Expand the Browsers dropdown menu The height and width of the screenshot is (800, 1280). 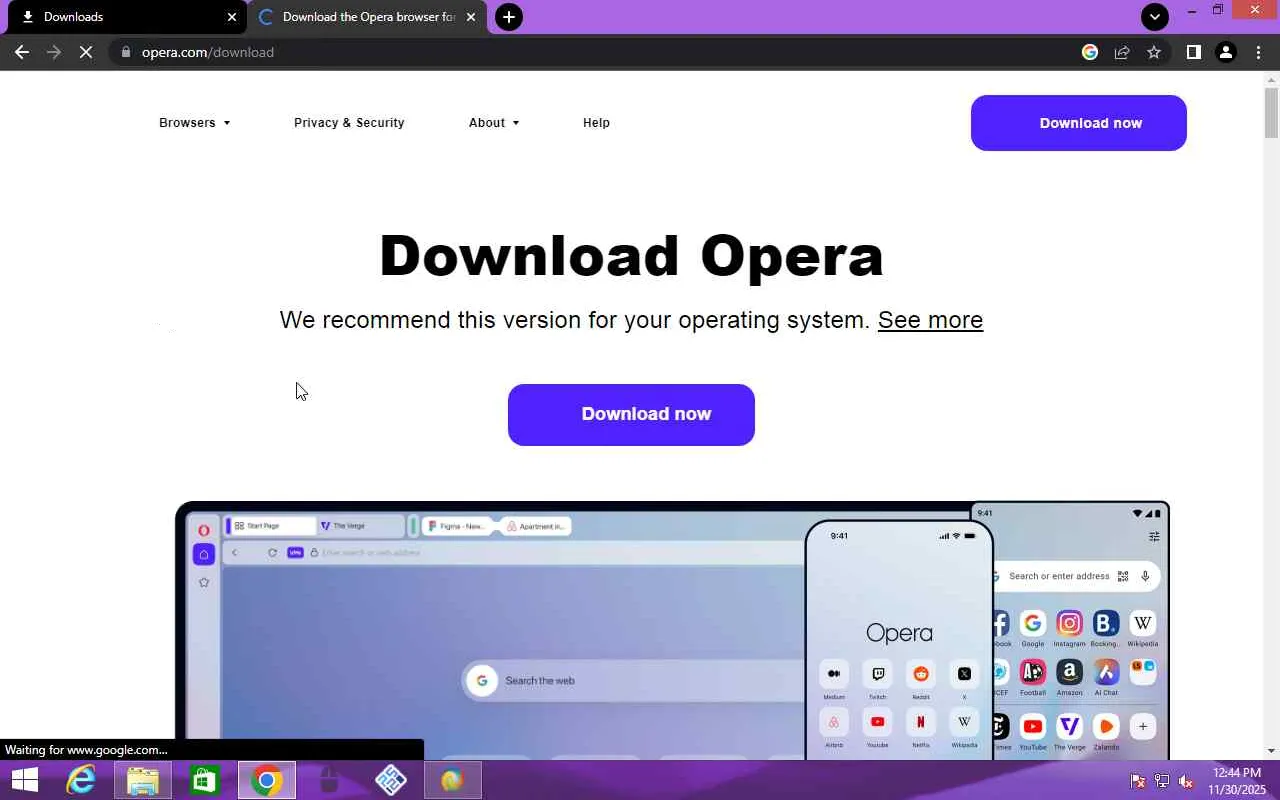[x=195, y=123]
